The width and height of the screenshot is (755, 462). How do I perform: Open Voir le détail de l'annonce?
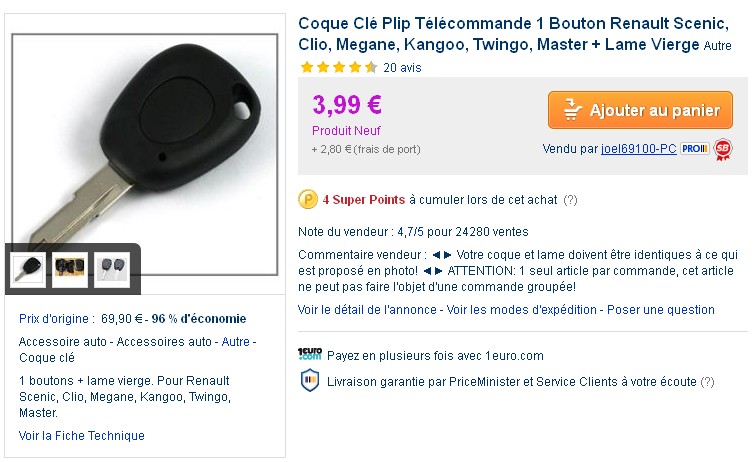pos(368,310)
